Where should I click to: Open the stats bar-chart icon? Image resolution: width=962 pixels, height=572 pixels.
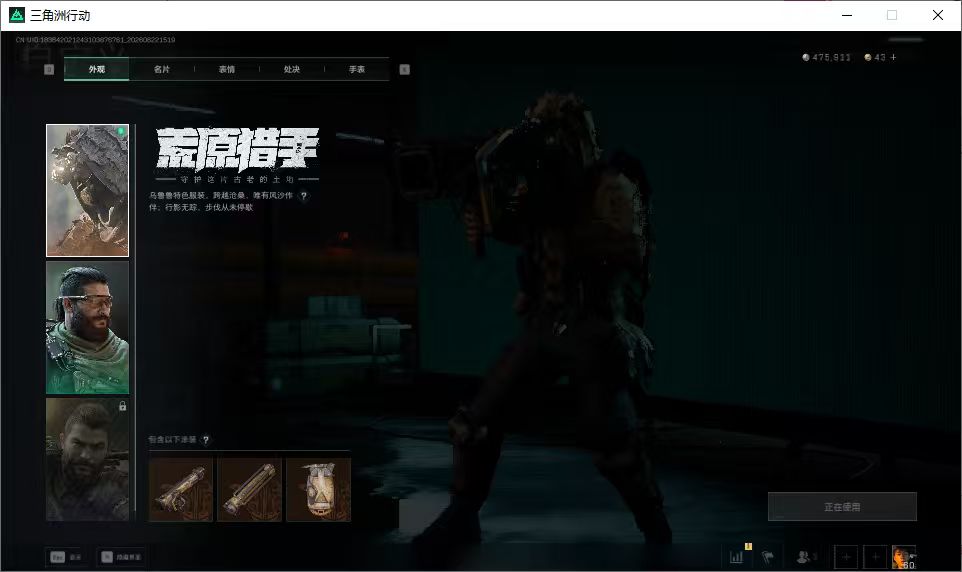point(736,557)
